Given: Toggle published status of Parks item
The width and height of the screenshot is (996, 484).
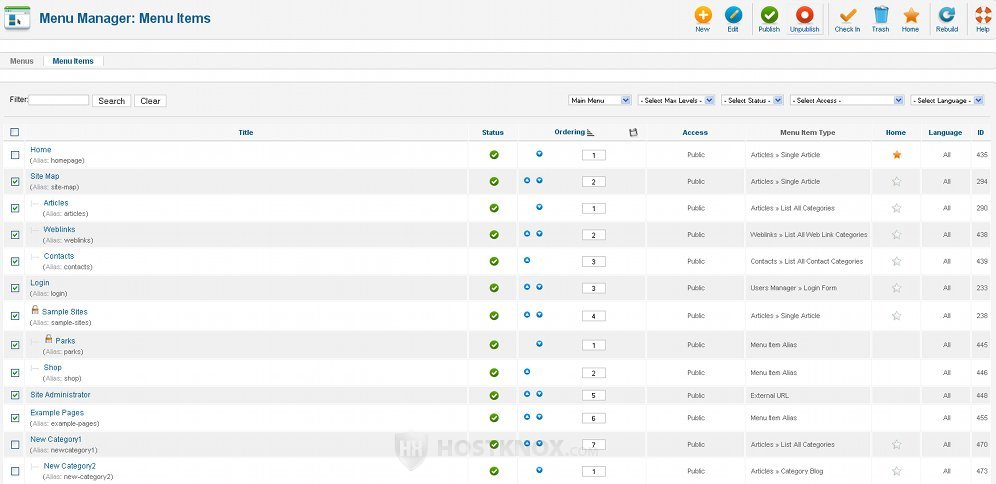Looking at the screenshot, I should 494,345.
